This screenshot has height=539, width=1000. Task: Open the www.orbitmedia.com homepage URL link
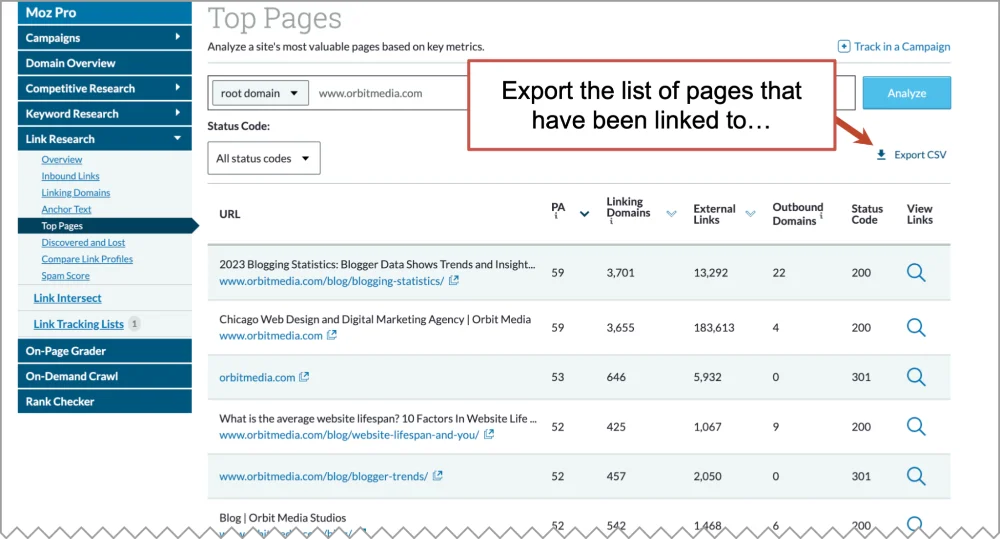(x=271, y=336)
